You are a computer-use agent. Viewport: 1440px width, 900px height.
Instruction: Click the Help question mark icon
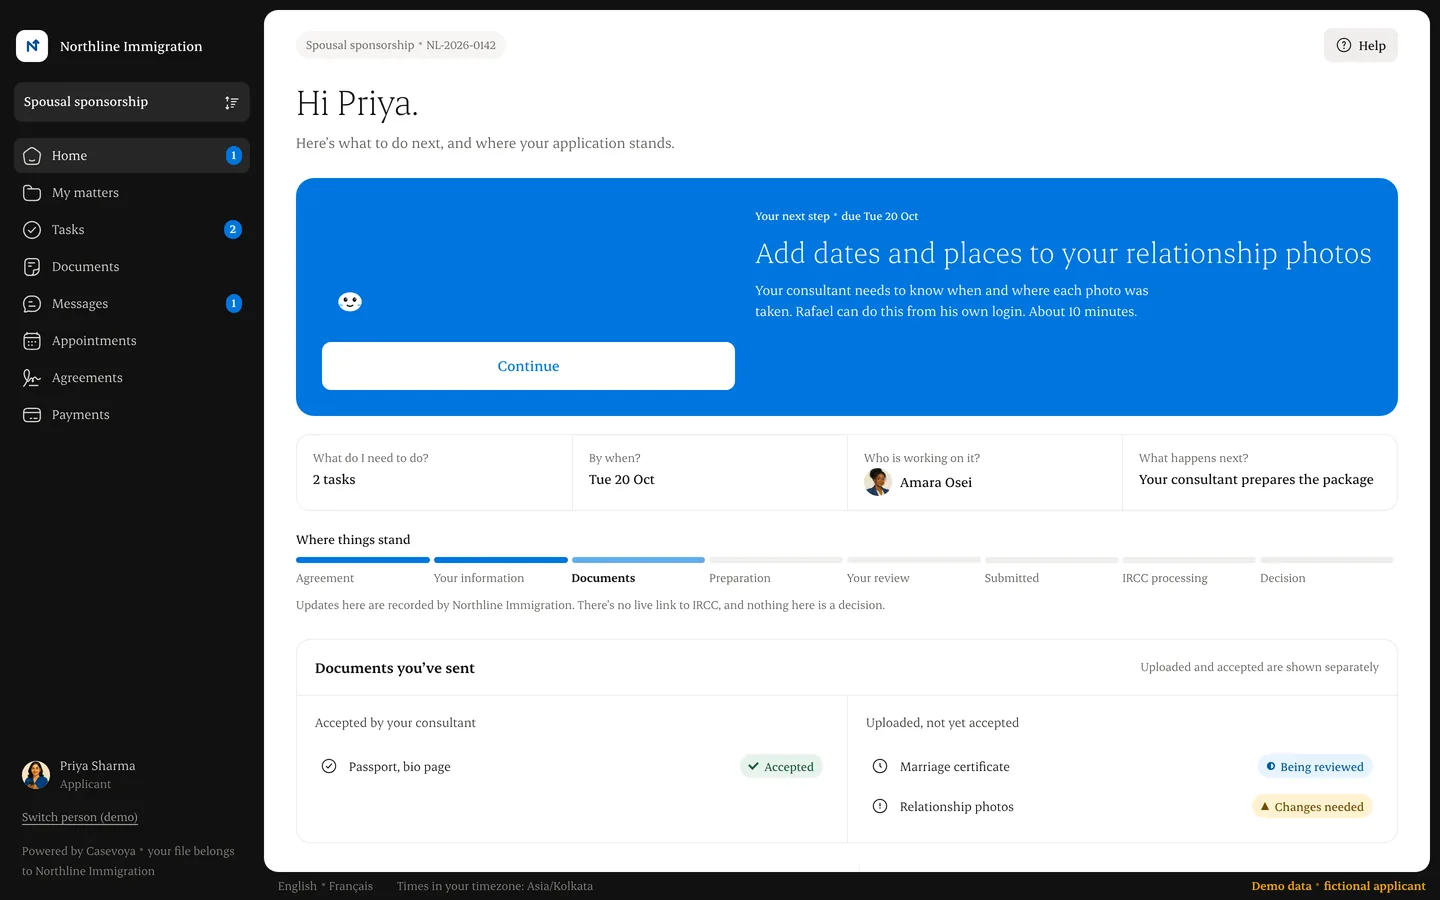pos(1344,45)
